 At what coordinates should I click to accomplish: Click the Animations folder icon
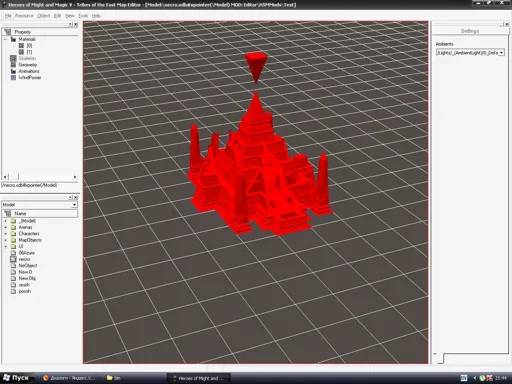(13, 71)
